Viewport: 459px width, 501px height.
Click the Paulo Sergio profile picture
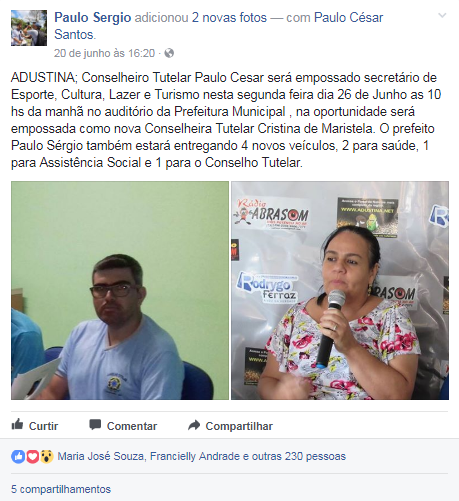point(29,28)
